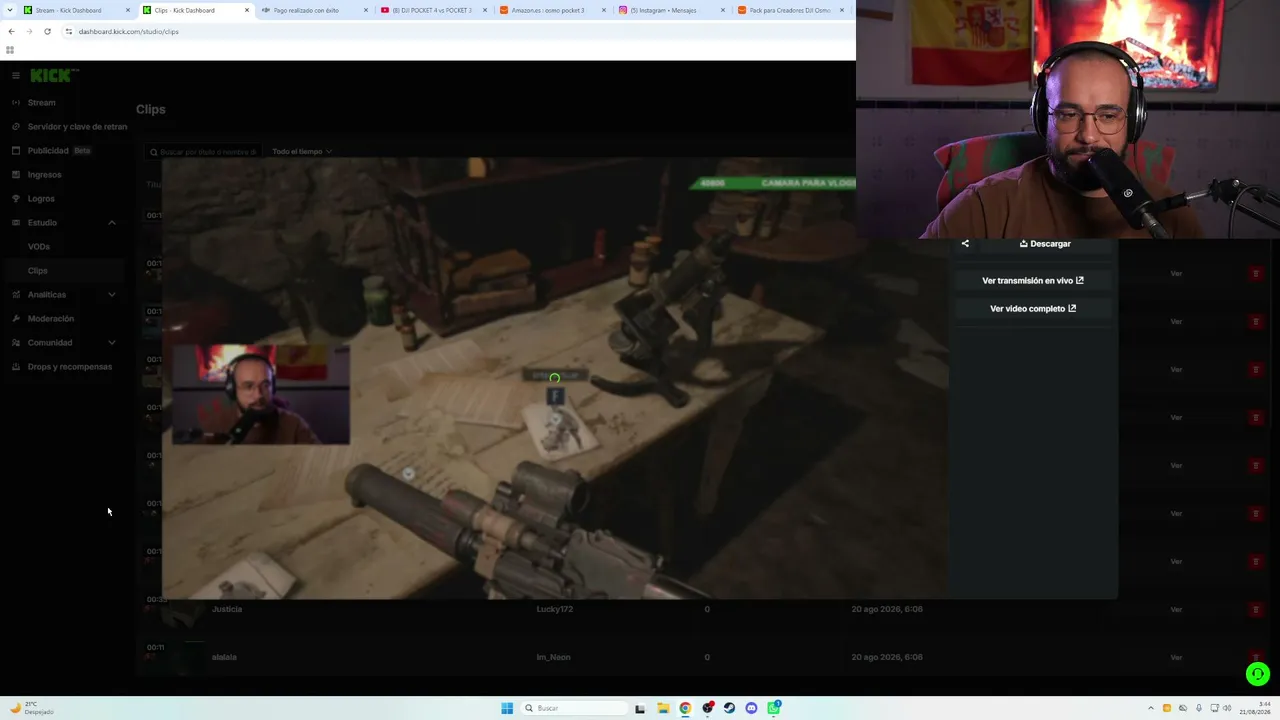Expand the Analíticas section
The image size is (1280, 720).
pyautogui.click(x=111, y=295)
